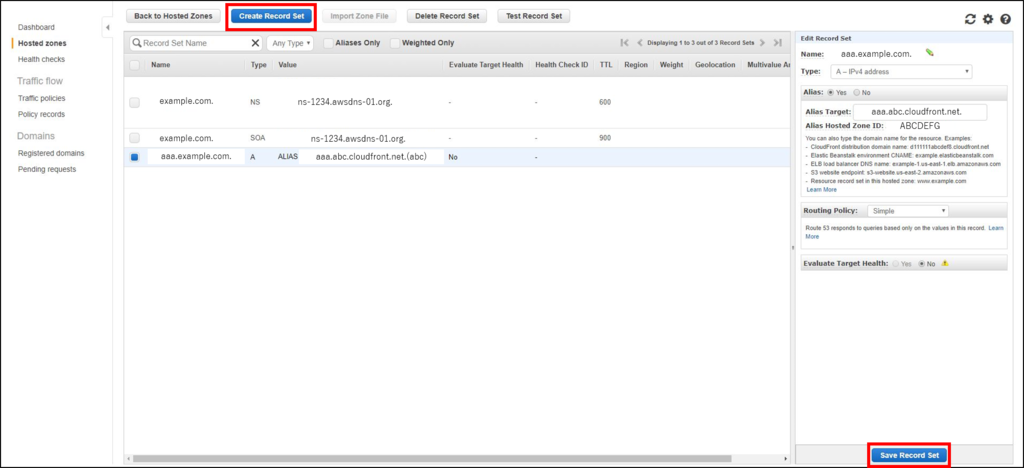Screen dimensions: 1024x468
Task: Click the warning icon beside Evaluate Target Health
Action: pyautogui.click(x=944, y=264)
